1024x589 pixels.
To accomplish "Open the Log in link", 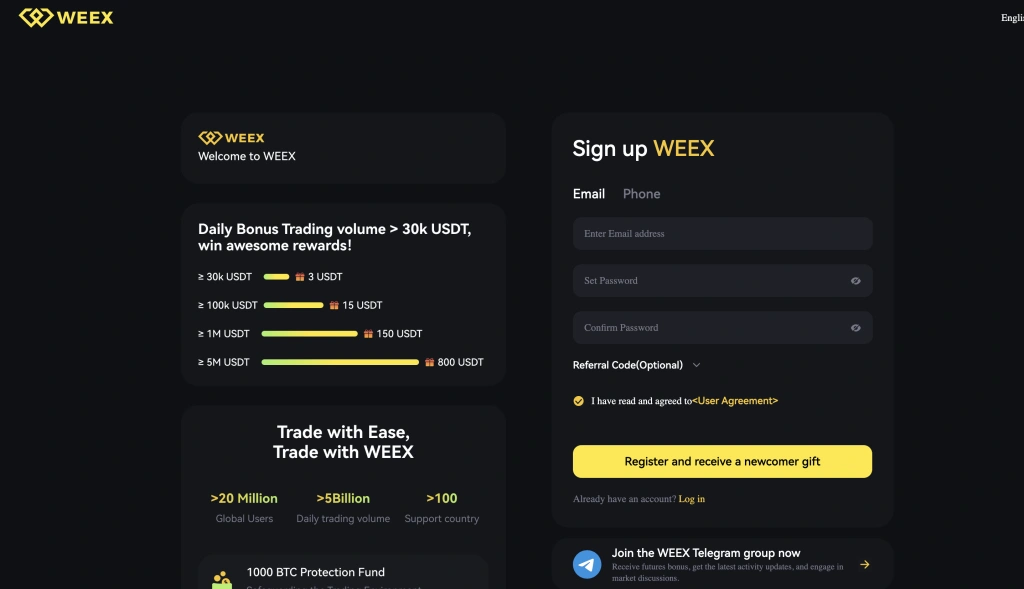I will tap(692, 499).
